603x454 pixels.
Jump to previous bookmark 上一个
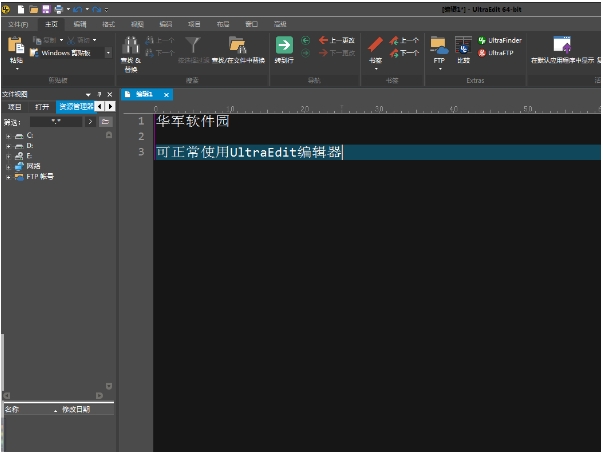click(403, 40)
